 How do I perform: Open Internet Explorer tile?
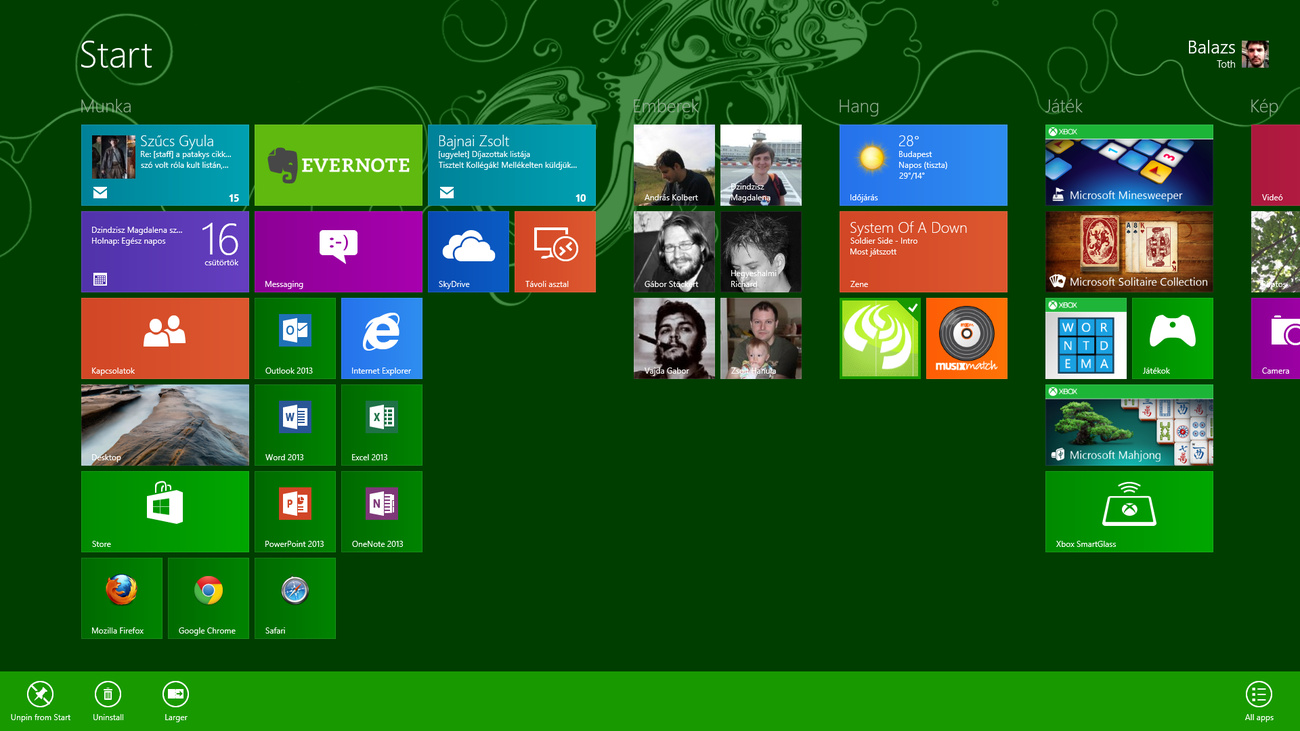point(381,338)
